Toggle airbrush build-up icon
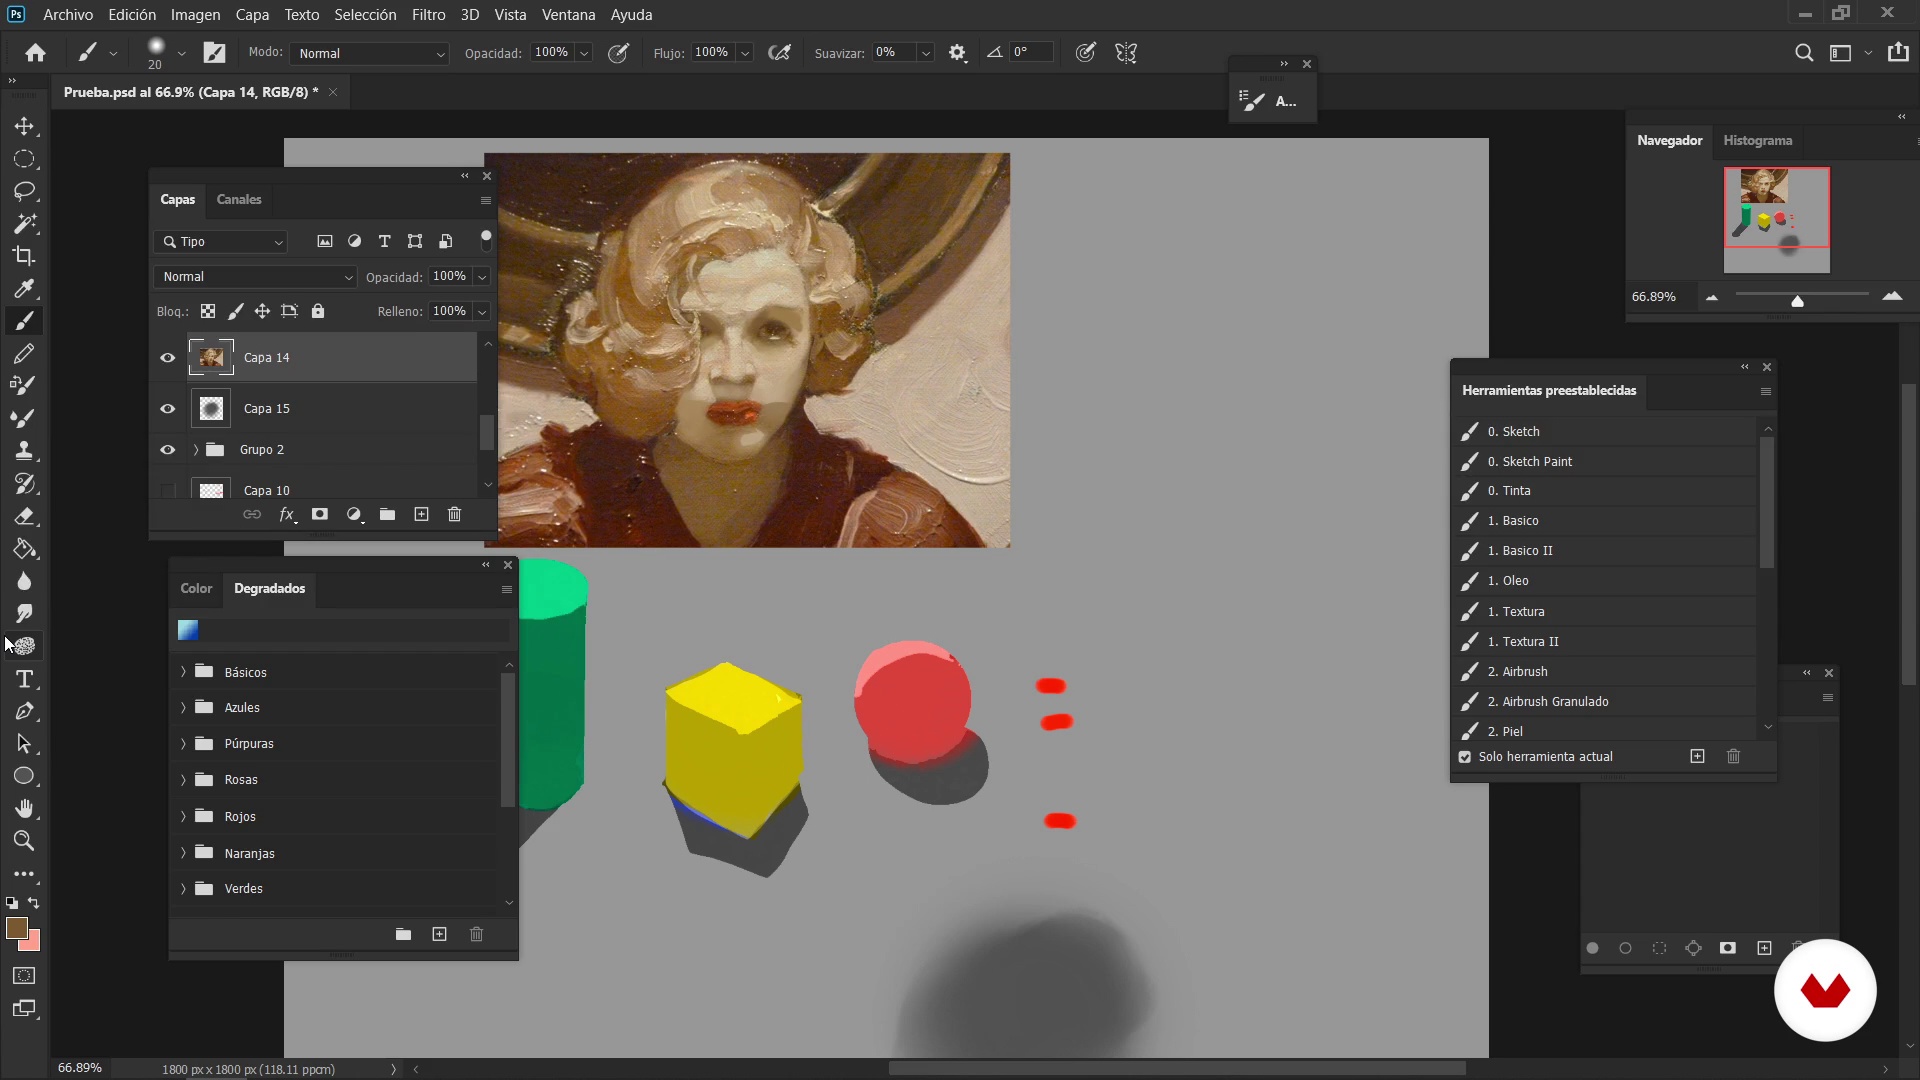Viewport: 1920px width, 1080px height. tap(780, 53)
